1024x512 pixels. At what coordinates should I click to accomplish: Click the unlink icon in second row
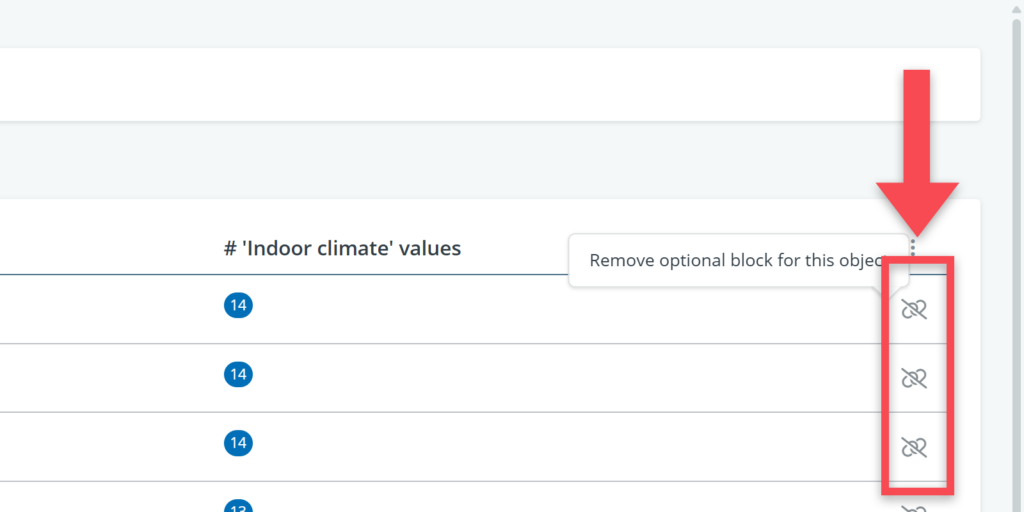(x=914, y=378)
